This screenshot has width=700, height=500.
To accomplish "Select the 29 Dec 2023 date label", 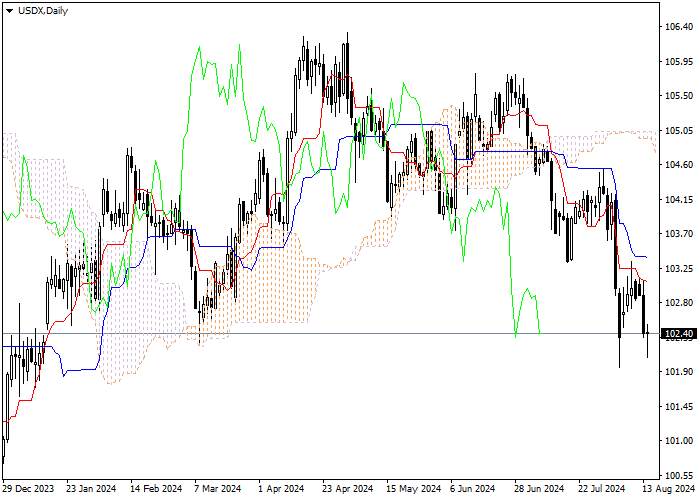I will (28, 488).
